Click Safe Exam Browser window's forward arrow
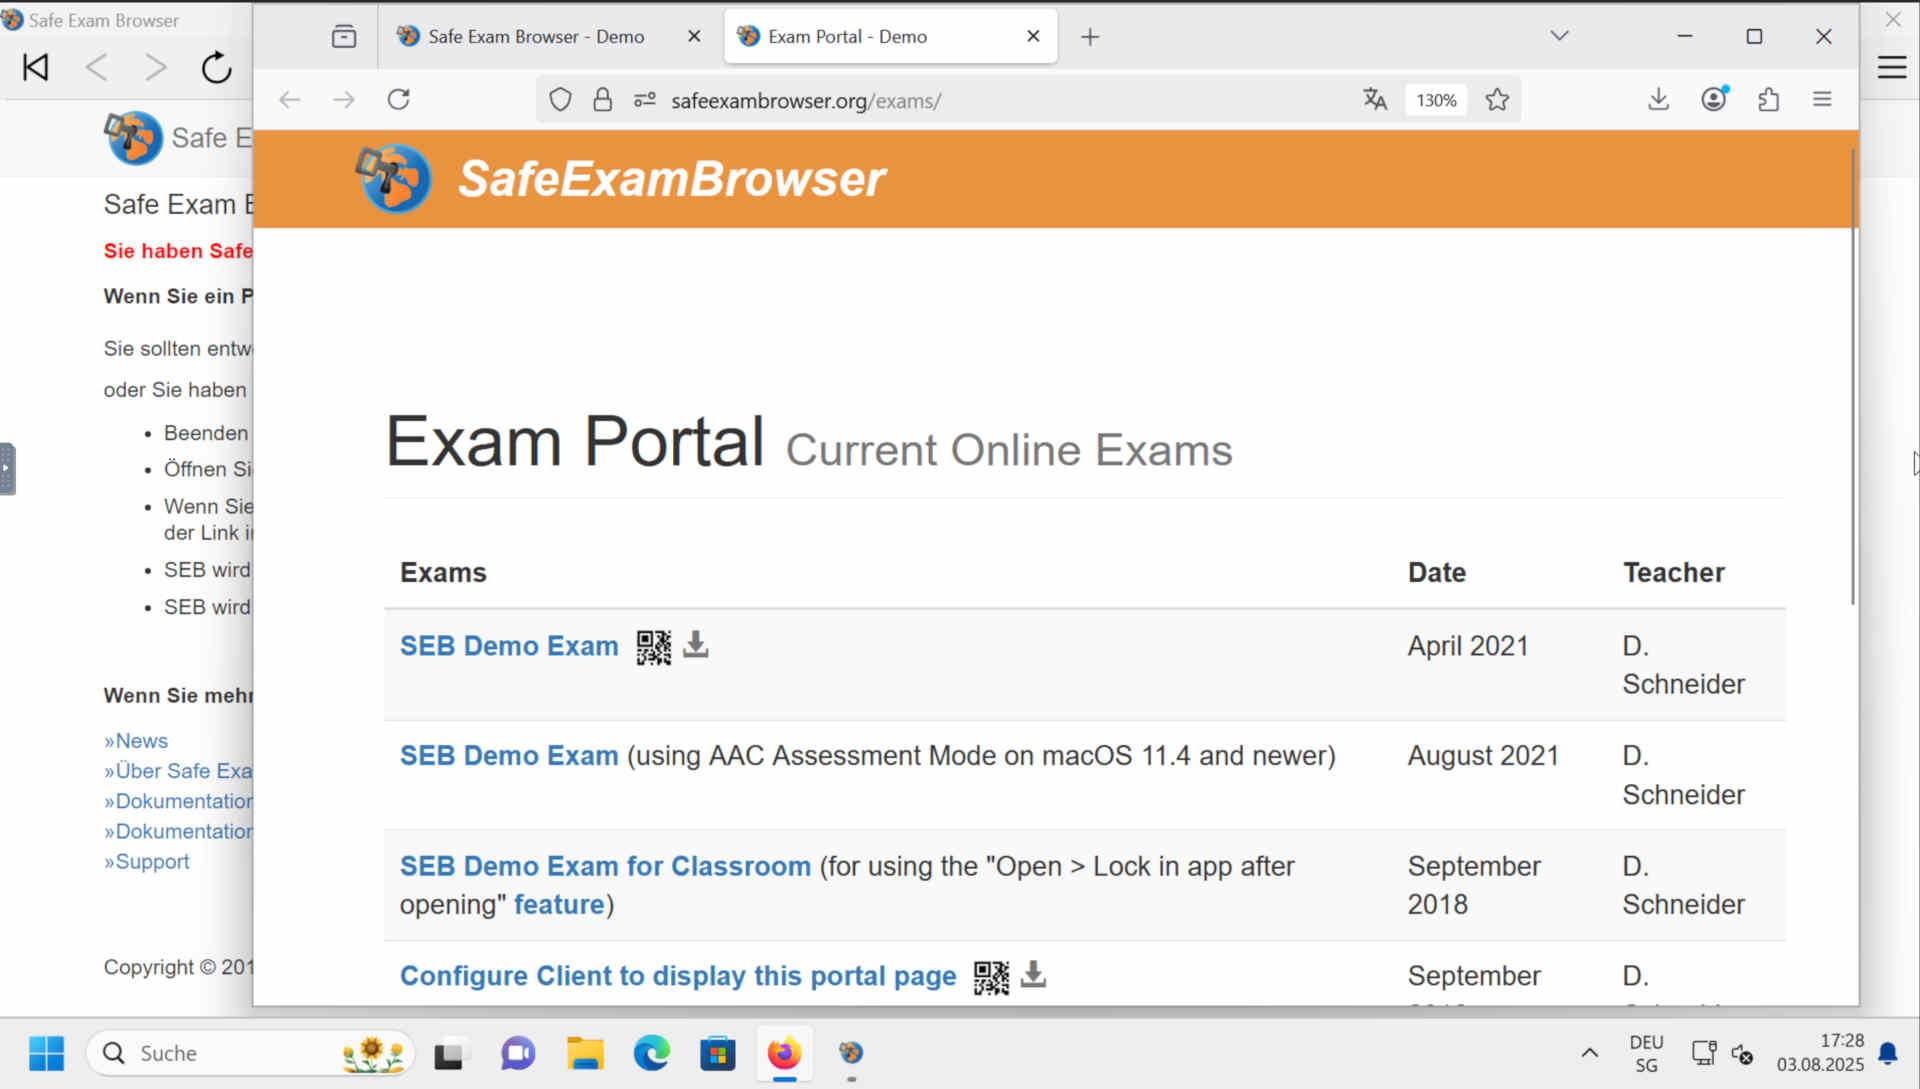Screen dimensions: 1920x1089 coord(156,68)
